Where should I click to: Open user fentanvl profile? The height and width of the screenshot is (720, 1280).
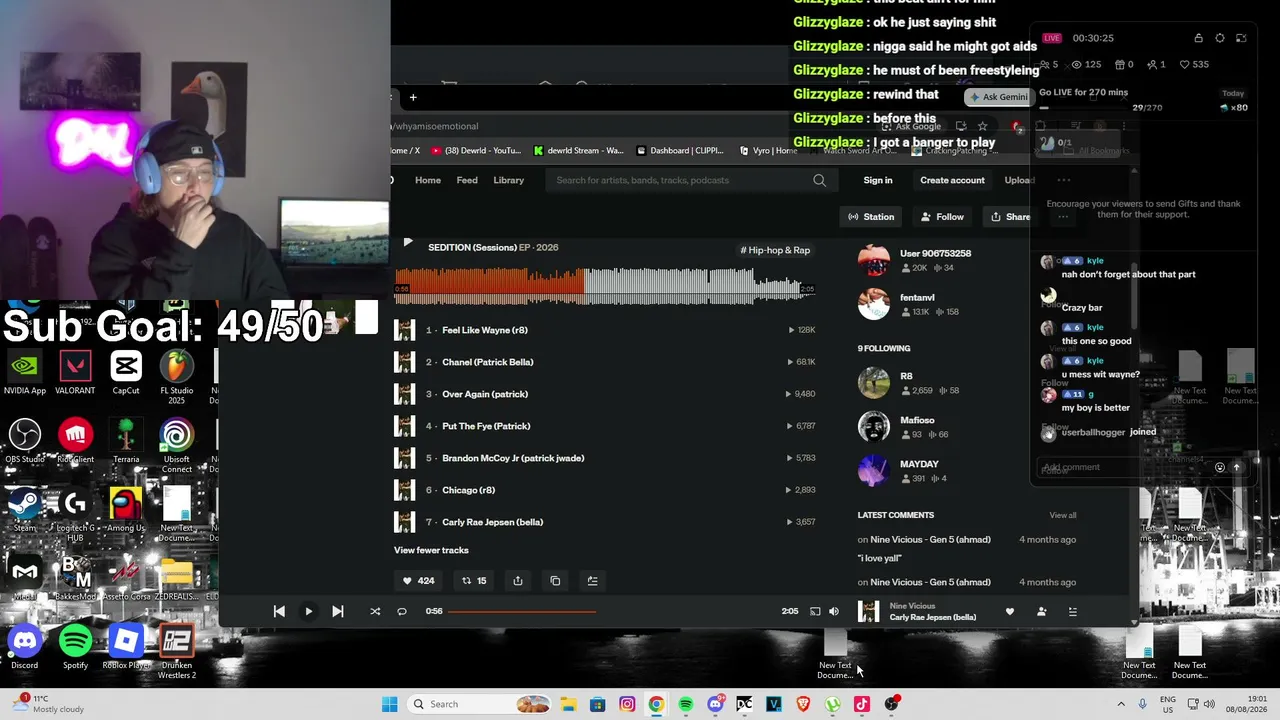917,297
